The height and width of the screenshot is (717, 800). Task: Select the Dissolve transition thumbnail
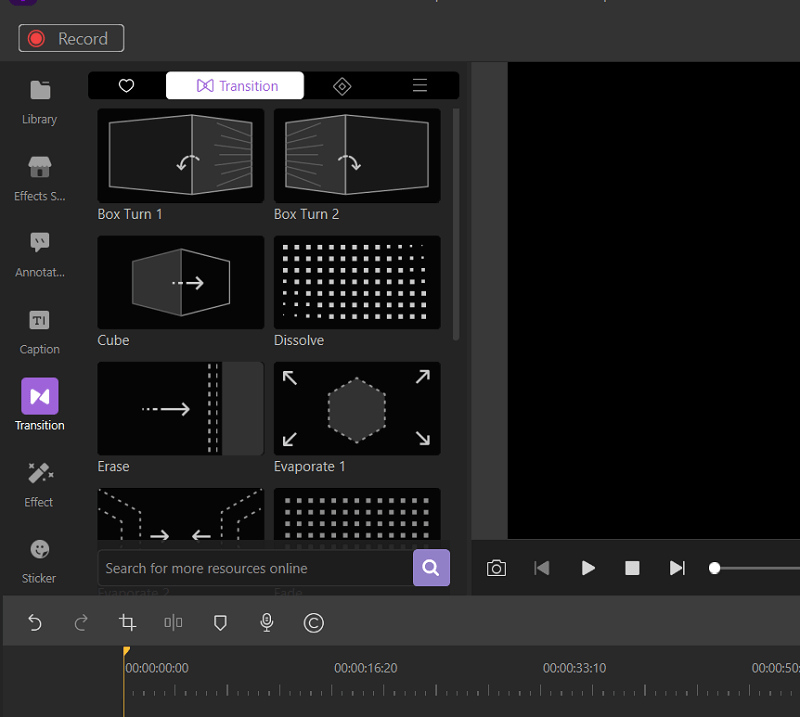click(357, 282)
